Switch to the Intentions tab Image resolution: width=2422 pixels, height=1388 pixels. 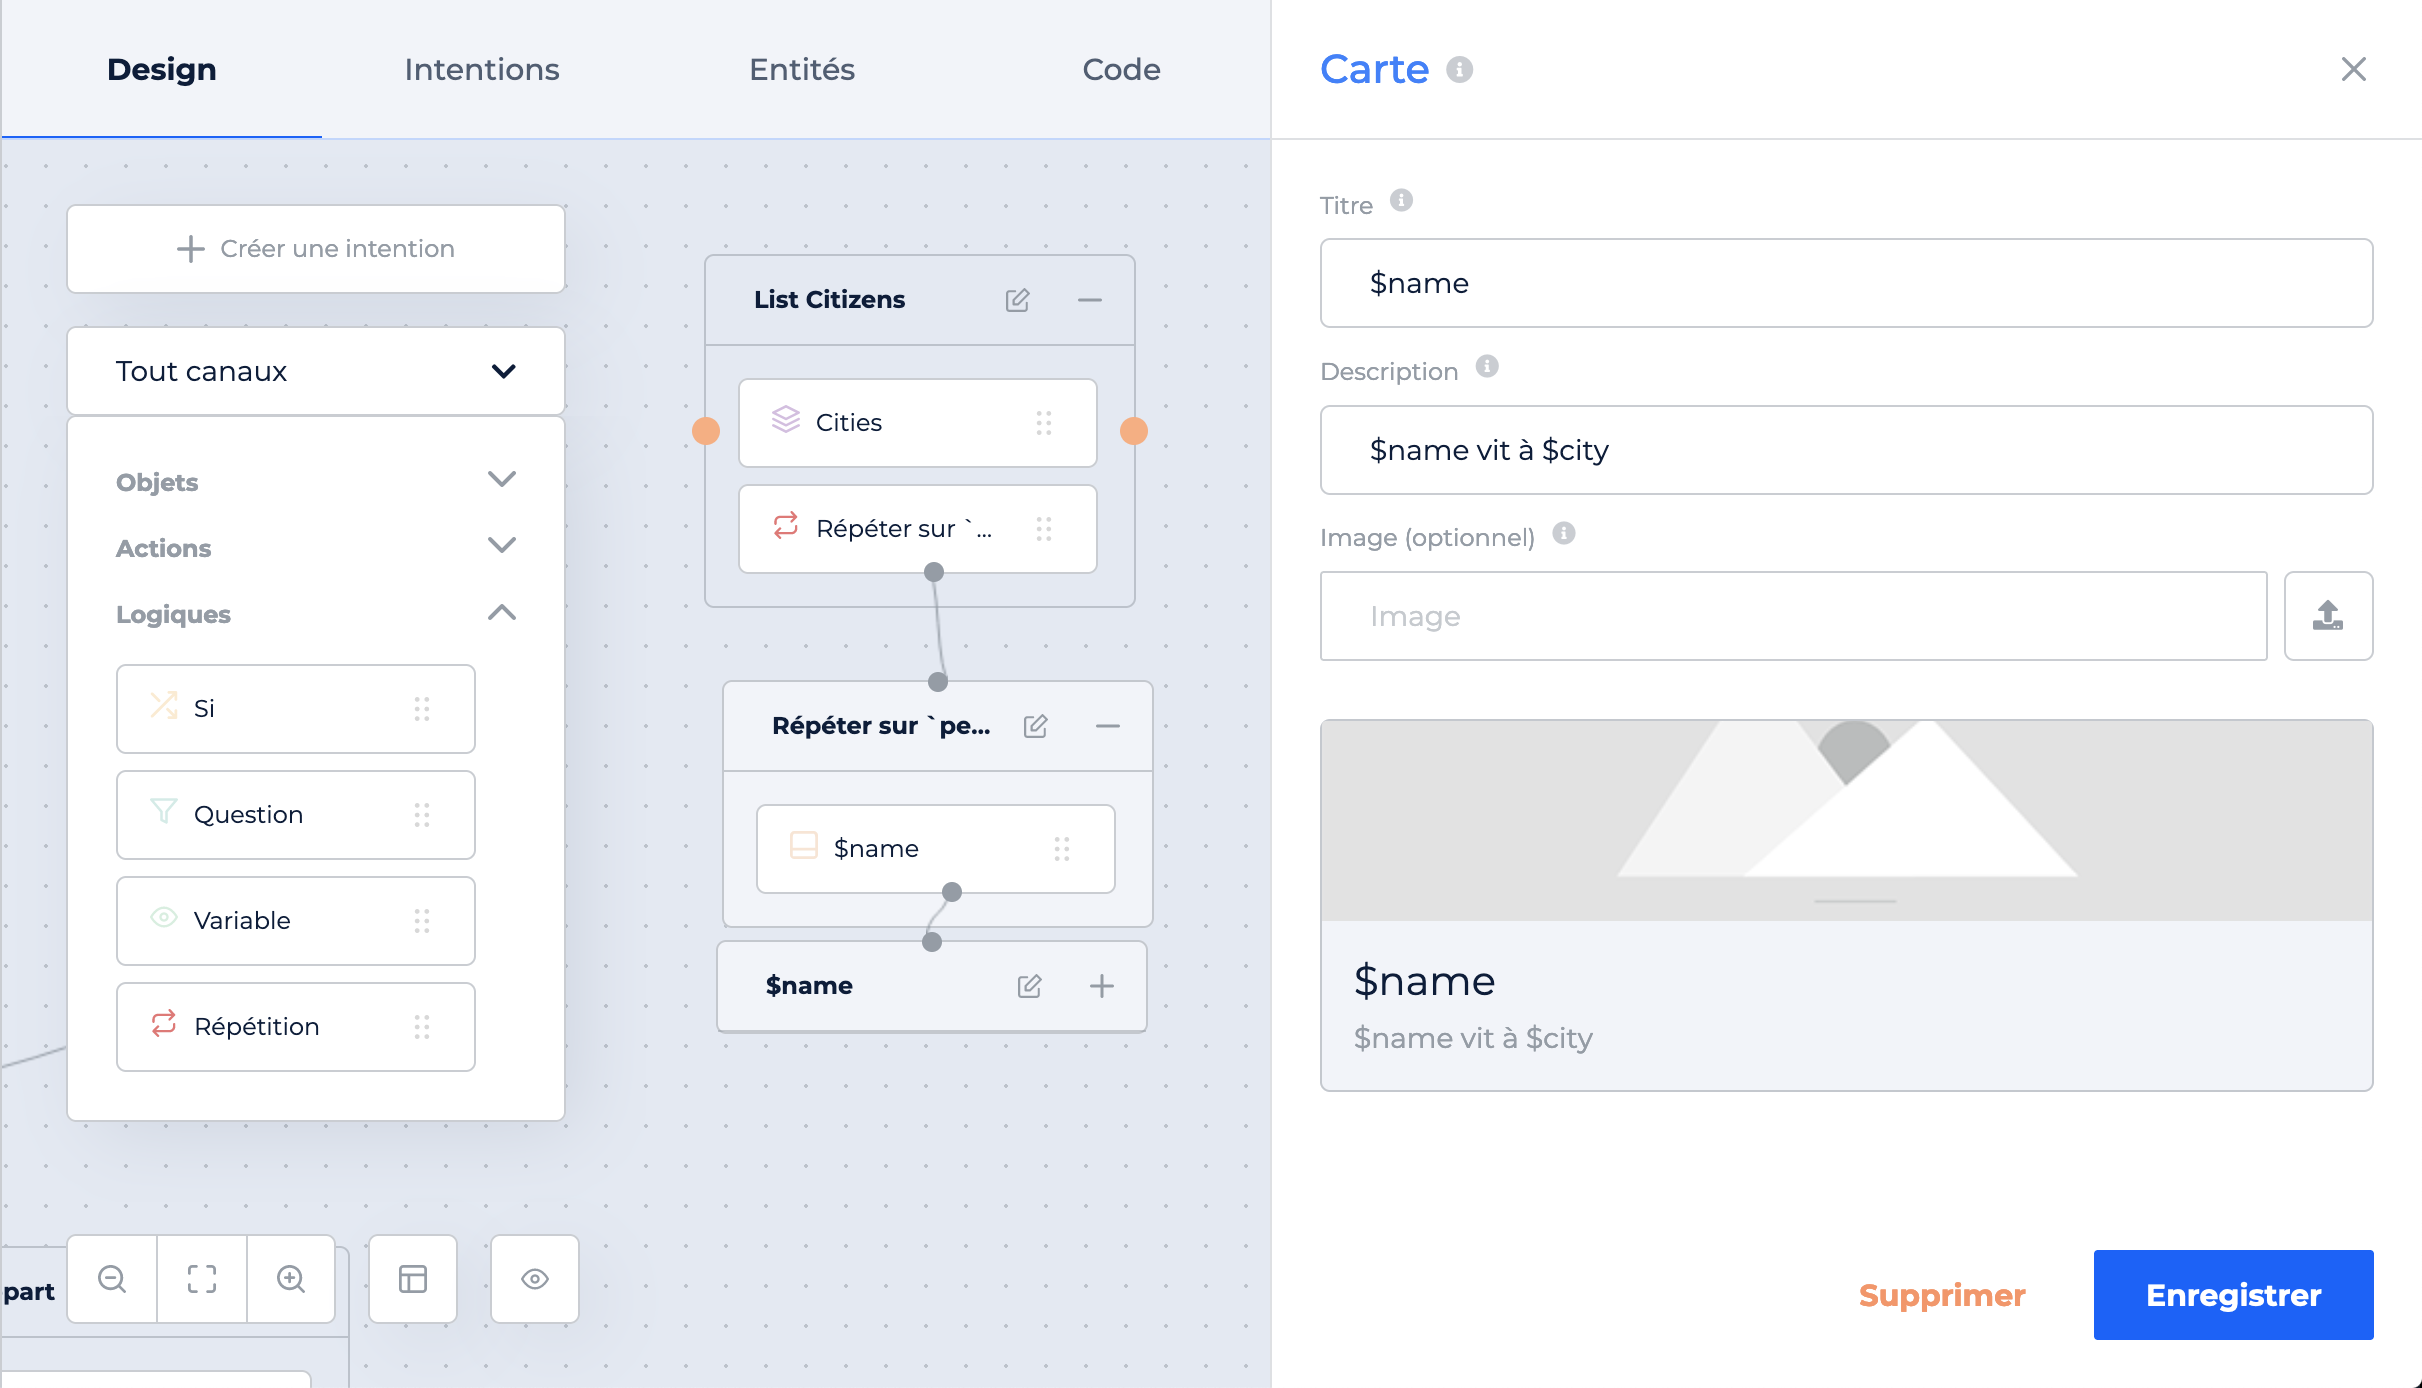pyautogui.click(x=482, y=69)
